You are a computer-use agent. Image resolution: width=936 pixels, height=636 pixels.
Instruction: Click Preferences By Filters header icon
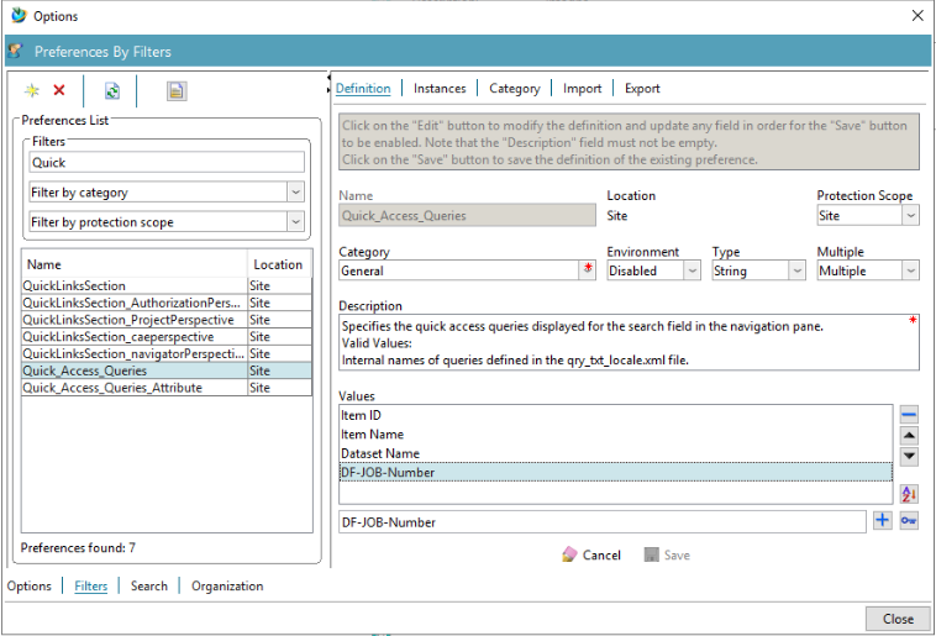16,51
